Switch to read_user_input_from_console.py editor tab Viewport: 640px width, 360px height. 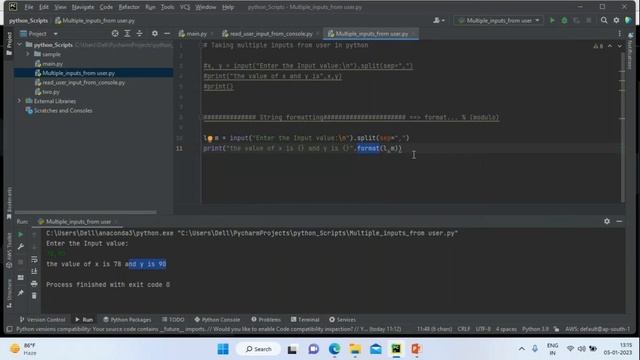click(269, 33)
